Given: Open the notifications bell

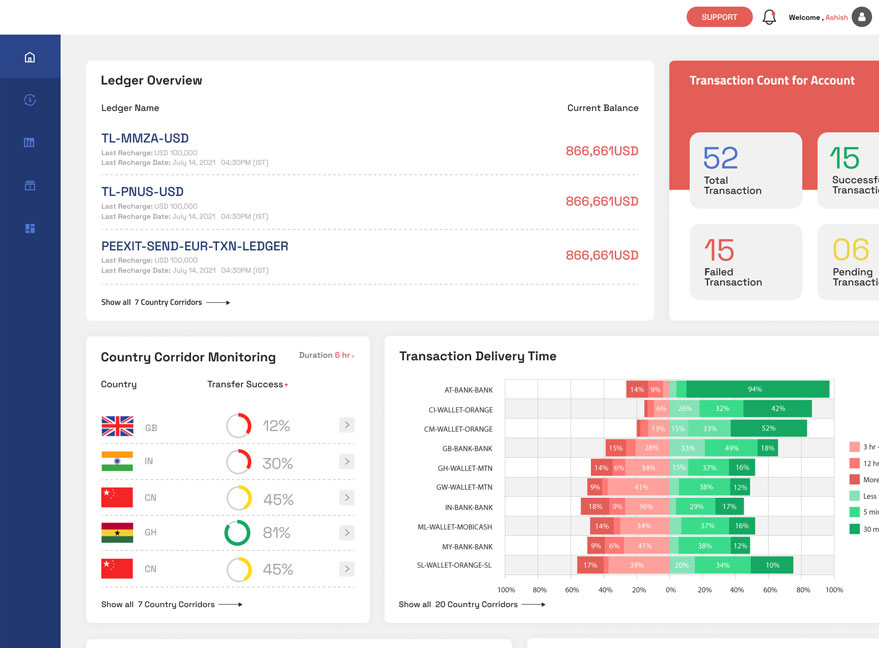Looking at the screenshot, I should click(769, 17).
